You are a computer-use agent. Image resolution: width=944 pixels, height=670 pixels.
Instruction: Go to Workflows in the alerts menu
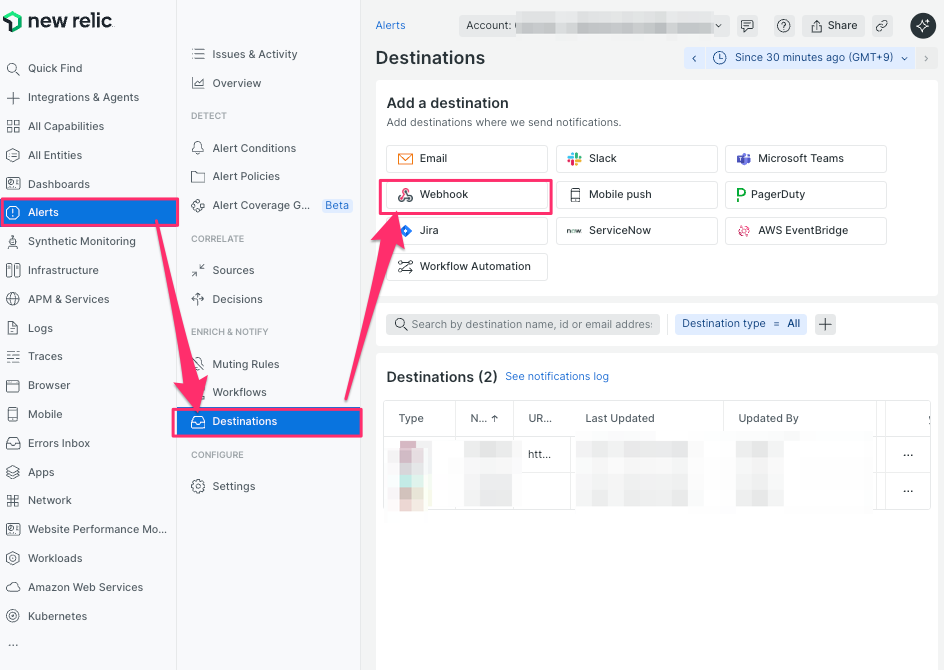[x=239, y=392]
